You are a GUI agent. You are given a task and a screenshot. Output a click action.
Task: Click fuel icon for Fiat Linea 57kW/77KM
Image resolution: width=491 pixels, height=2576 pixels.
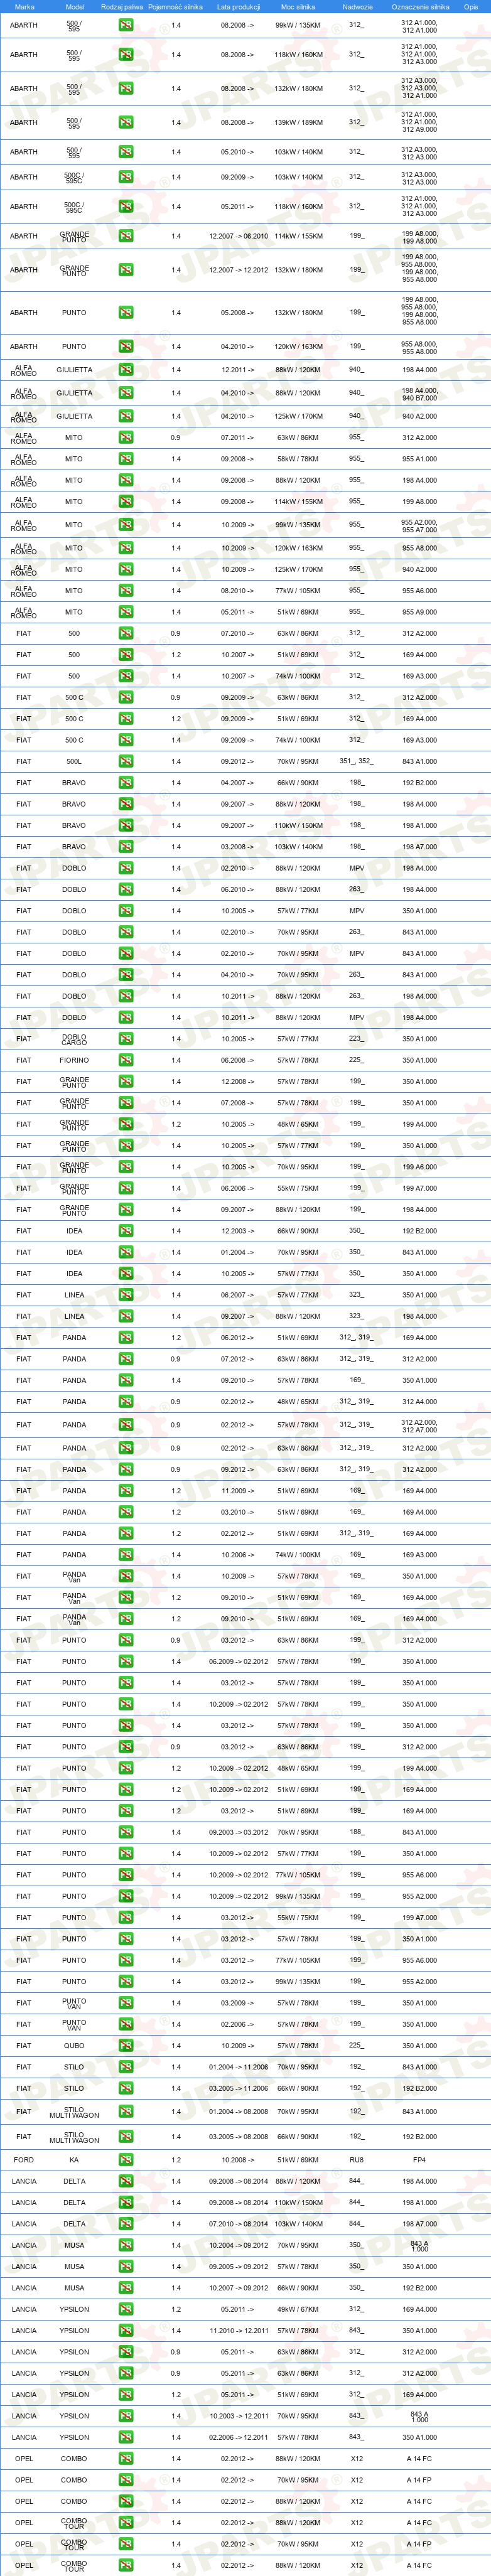(x=125, y=1295)
